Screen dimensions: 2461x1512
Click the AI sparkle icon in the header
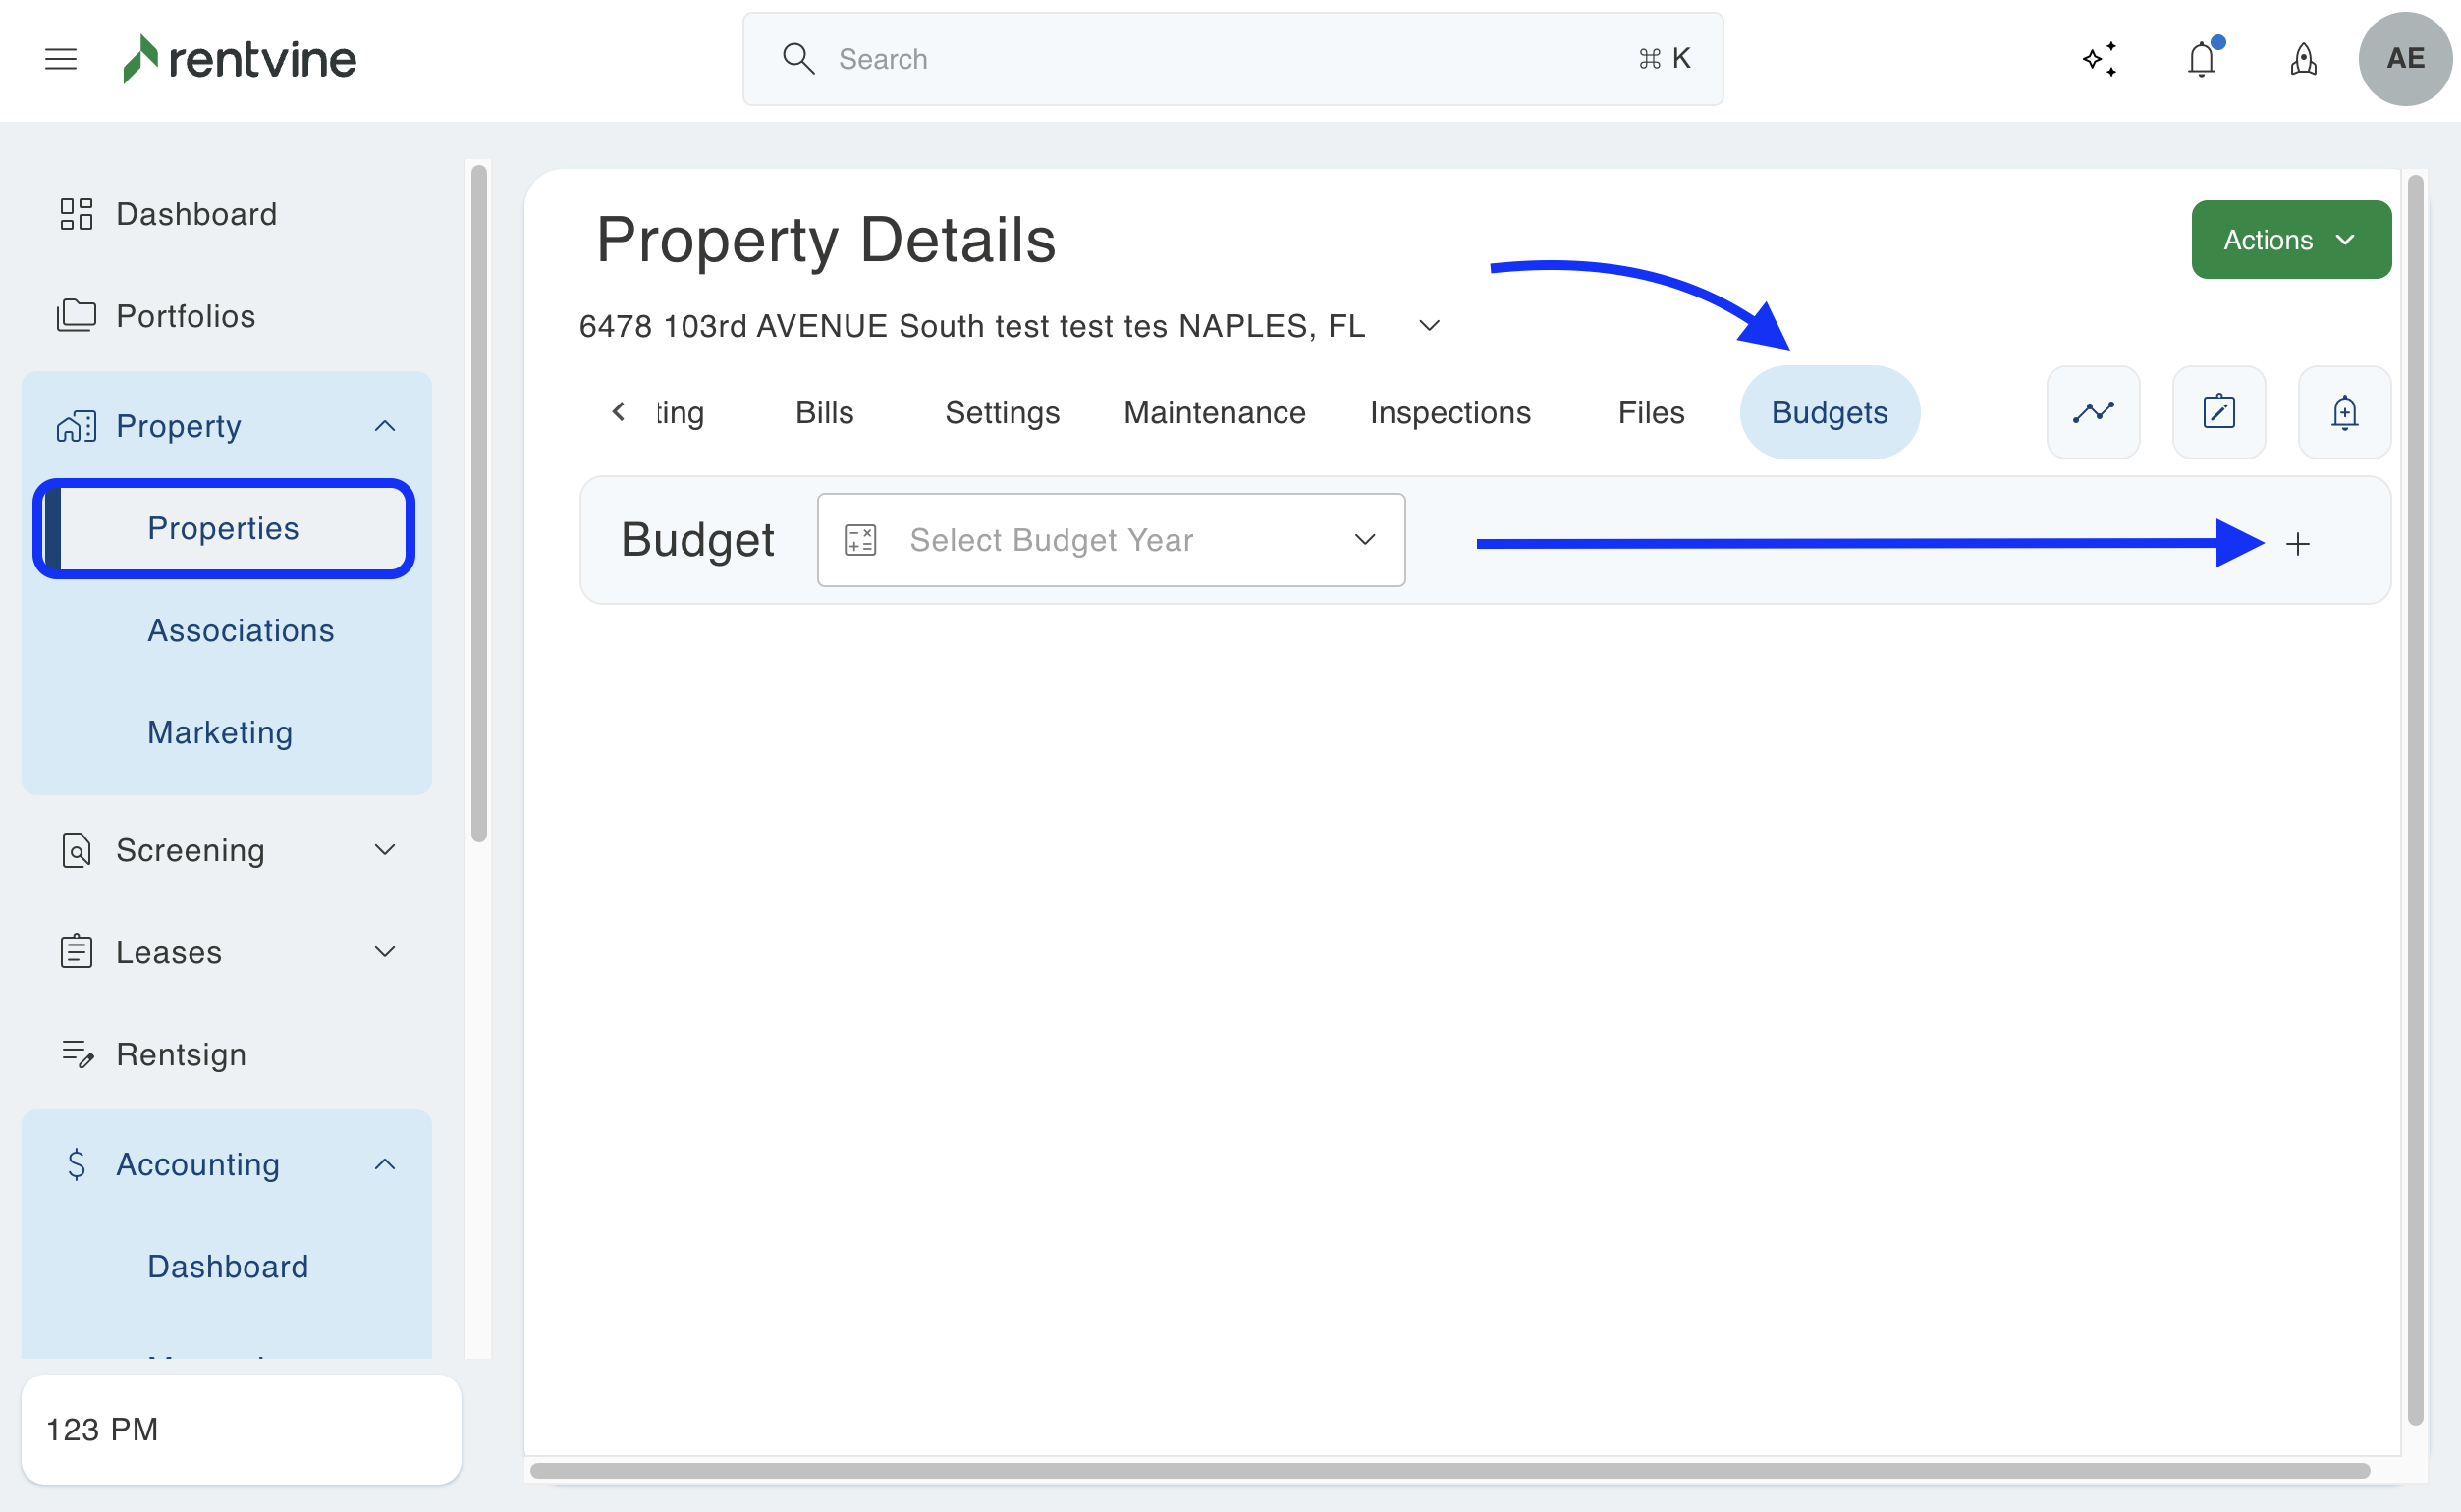click(2099, 59)
